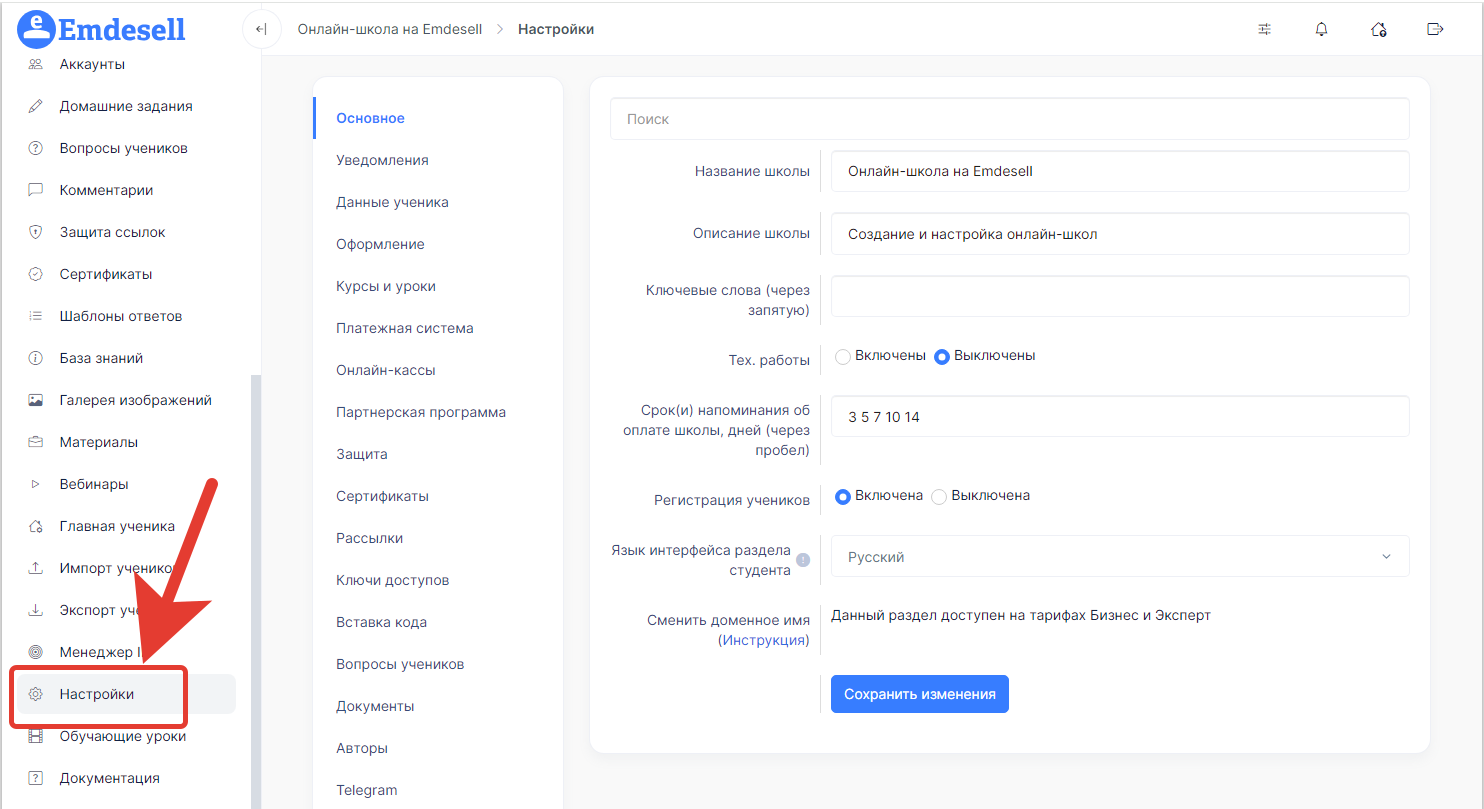
Task: Click into the Ключевые слова field
Action: [x=1120, y=296]
